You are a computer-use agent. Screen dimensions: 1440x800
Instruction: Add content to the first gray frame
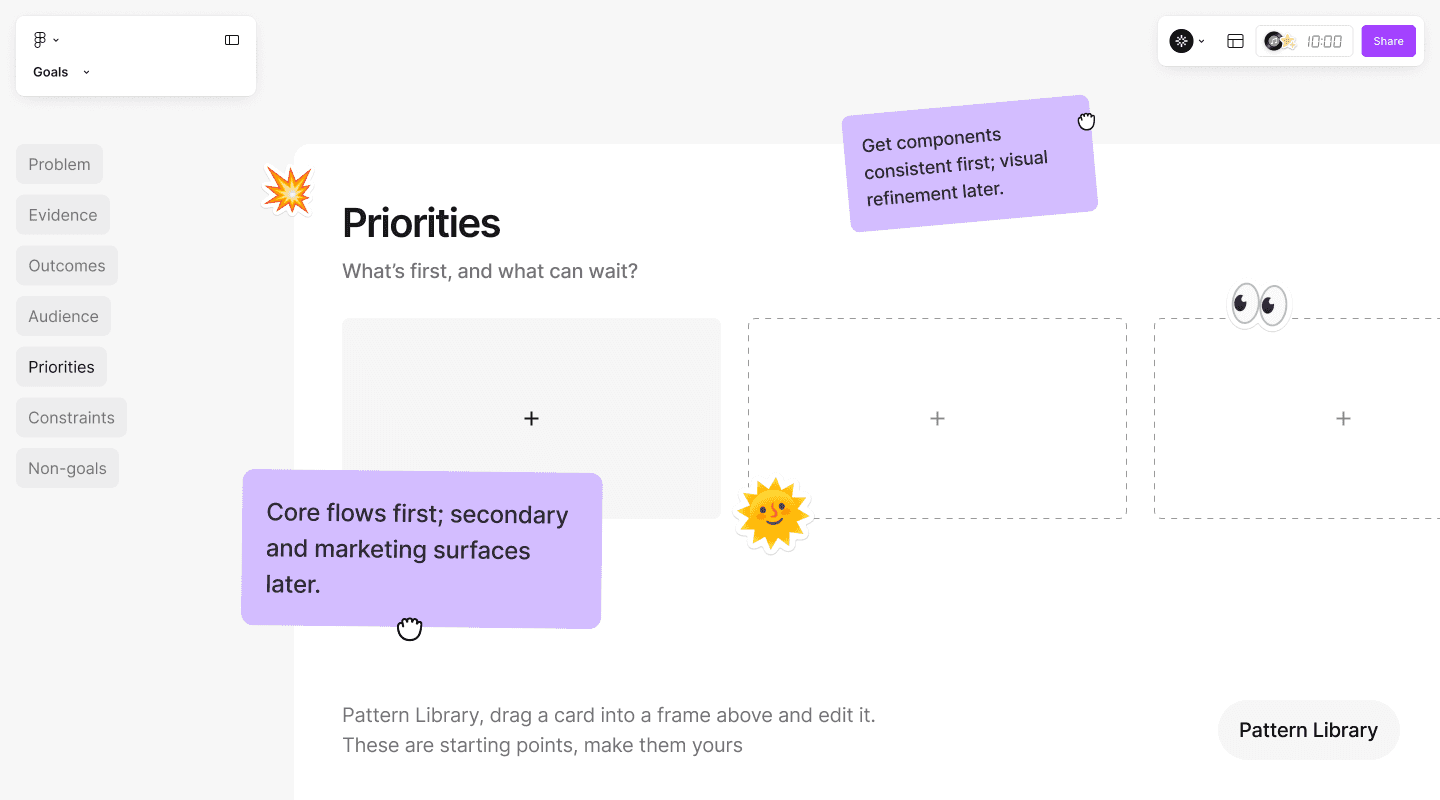(531, 418)
